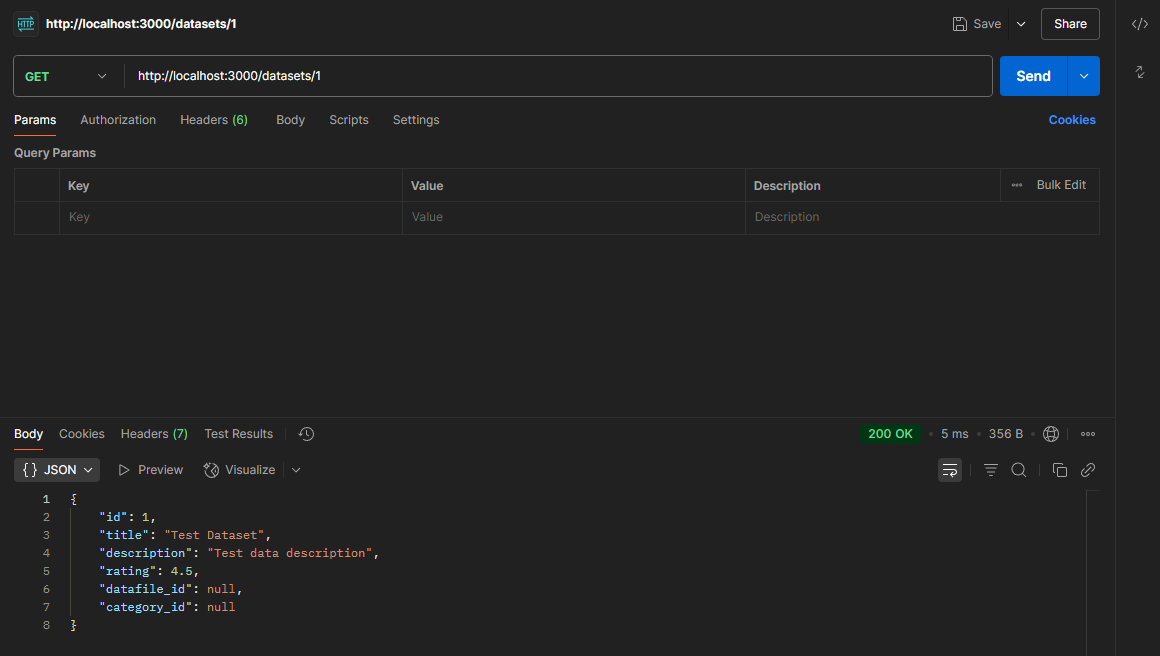Click the query param Value field
This screenshot has height=656, width=1160.
(x=573, y=217)
